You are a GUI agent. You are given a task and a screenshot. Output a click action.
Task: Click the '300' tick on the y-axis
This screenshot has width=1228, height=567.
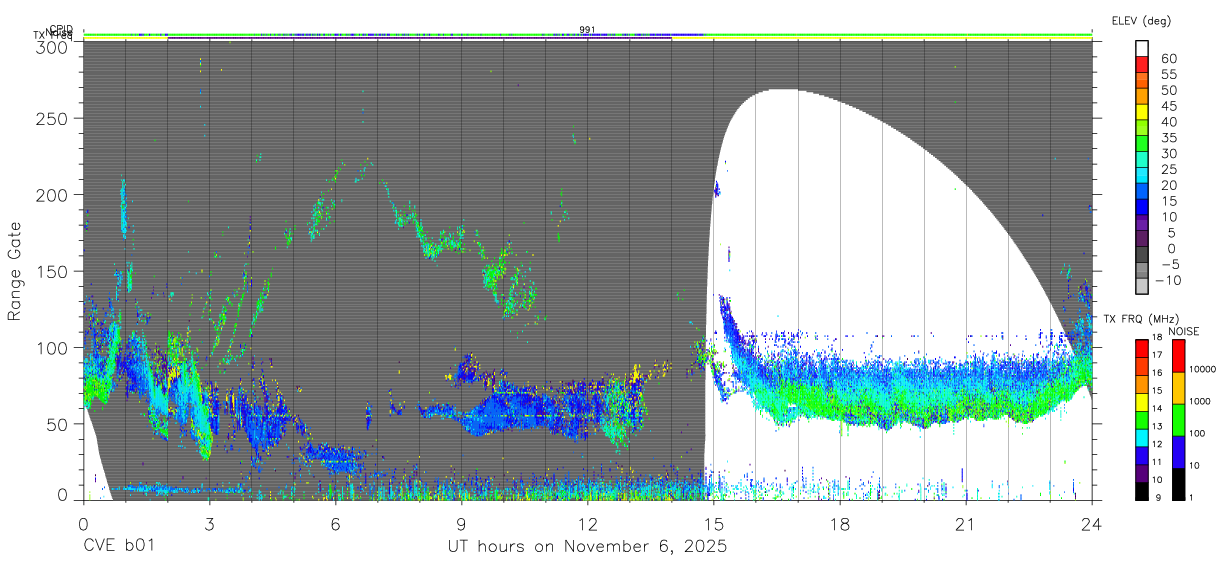(x=54, y=46)
